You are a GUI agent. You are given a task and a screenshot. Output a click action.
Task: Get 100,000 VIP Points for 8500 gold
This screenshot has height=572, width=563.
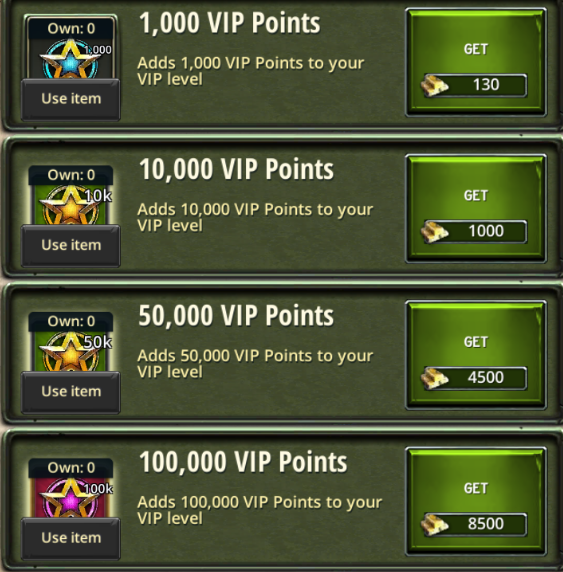(476, 501)
